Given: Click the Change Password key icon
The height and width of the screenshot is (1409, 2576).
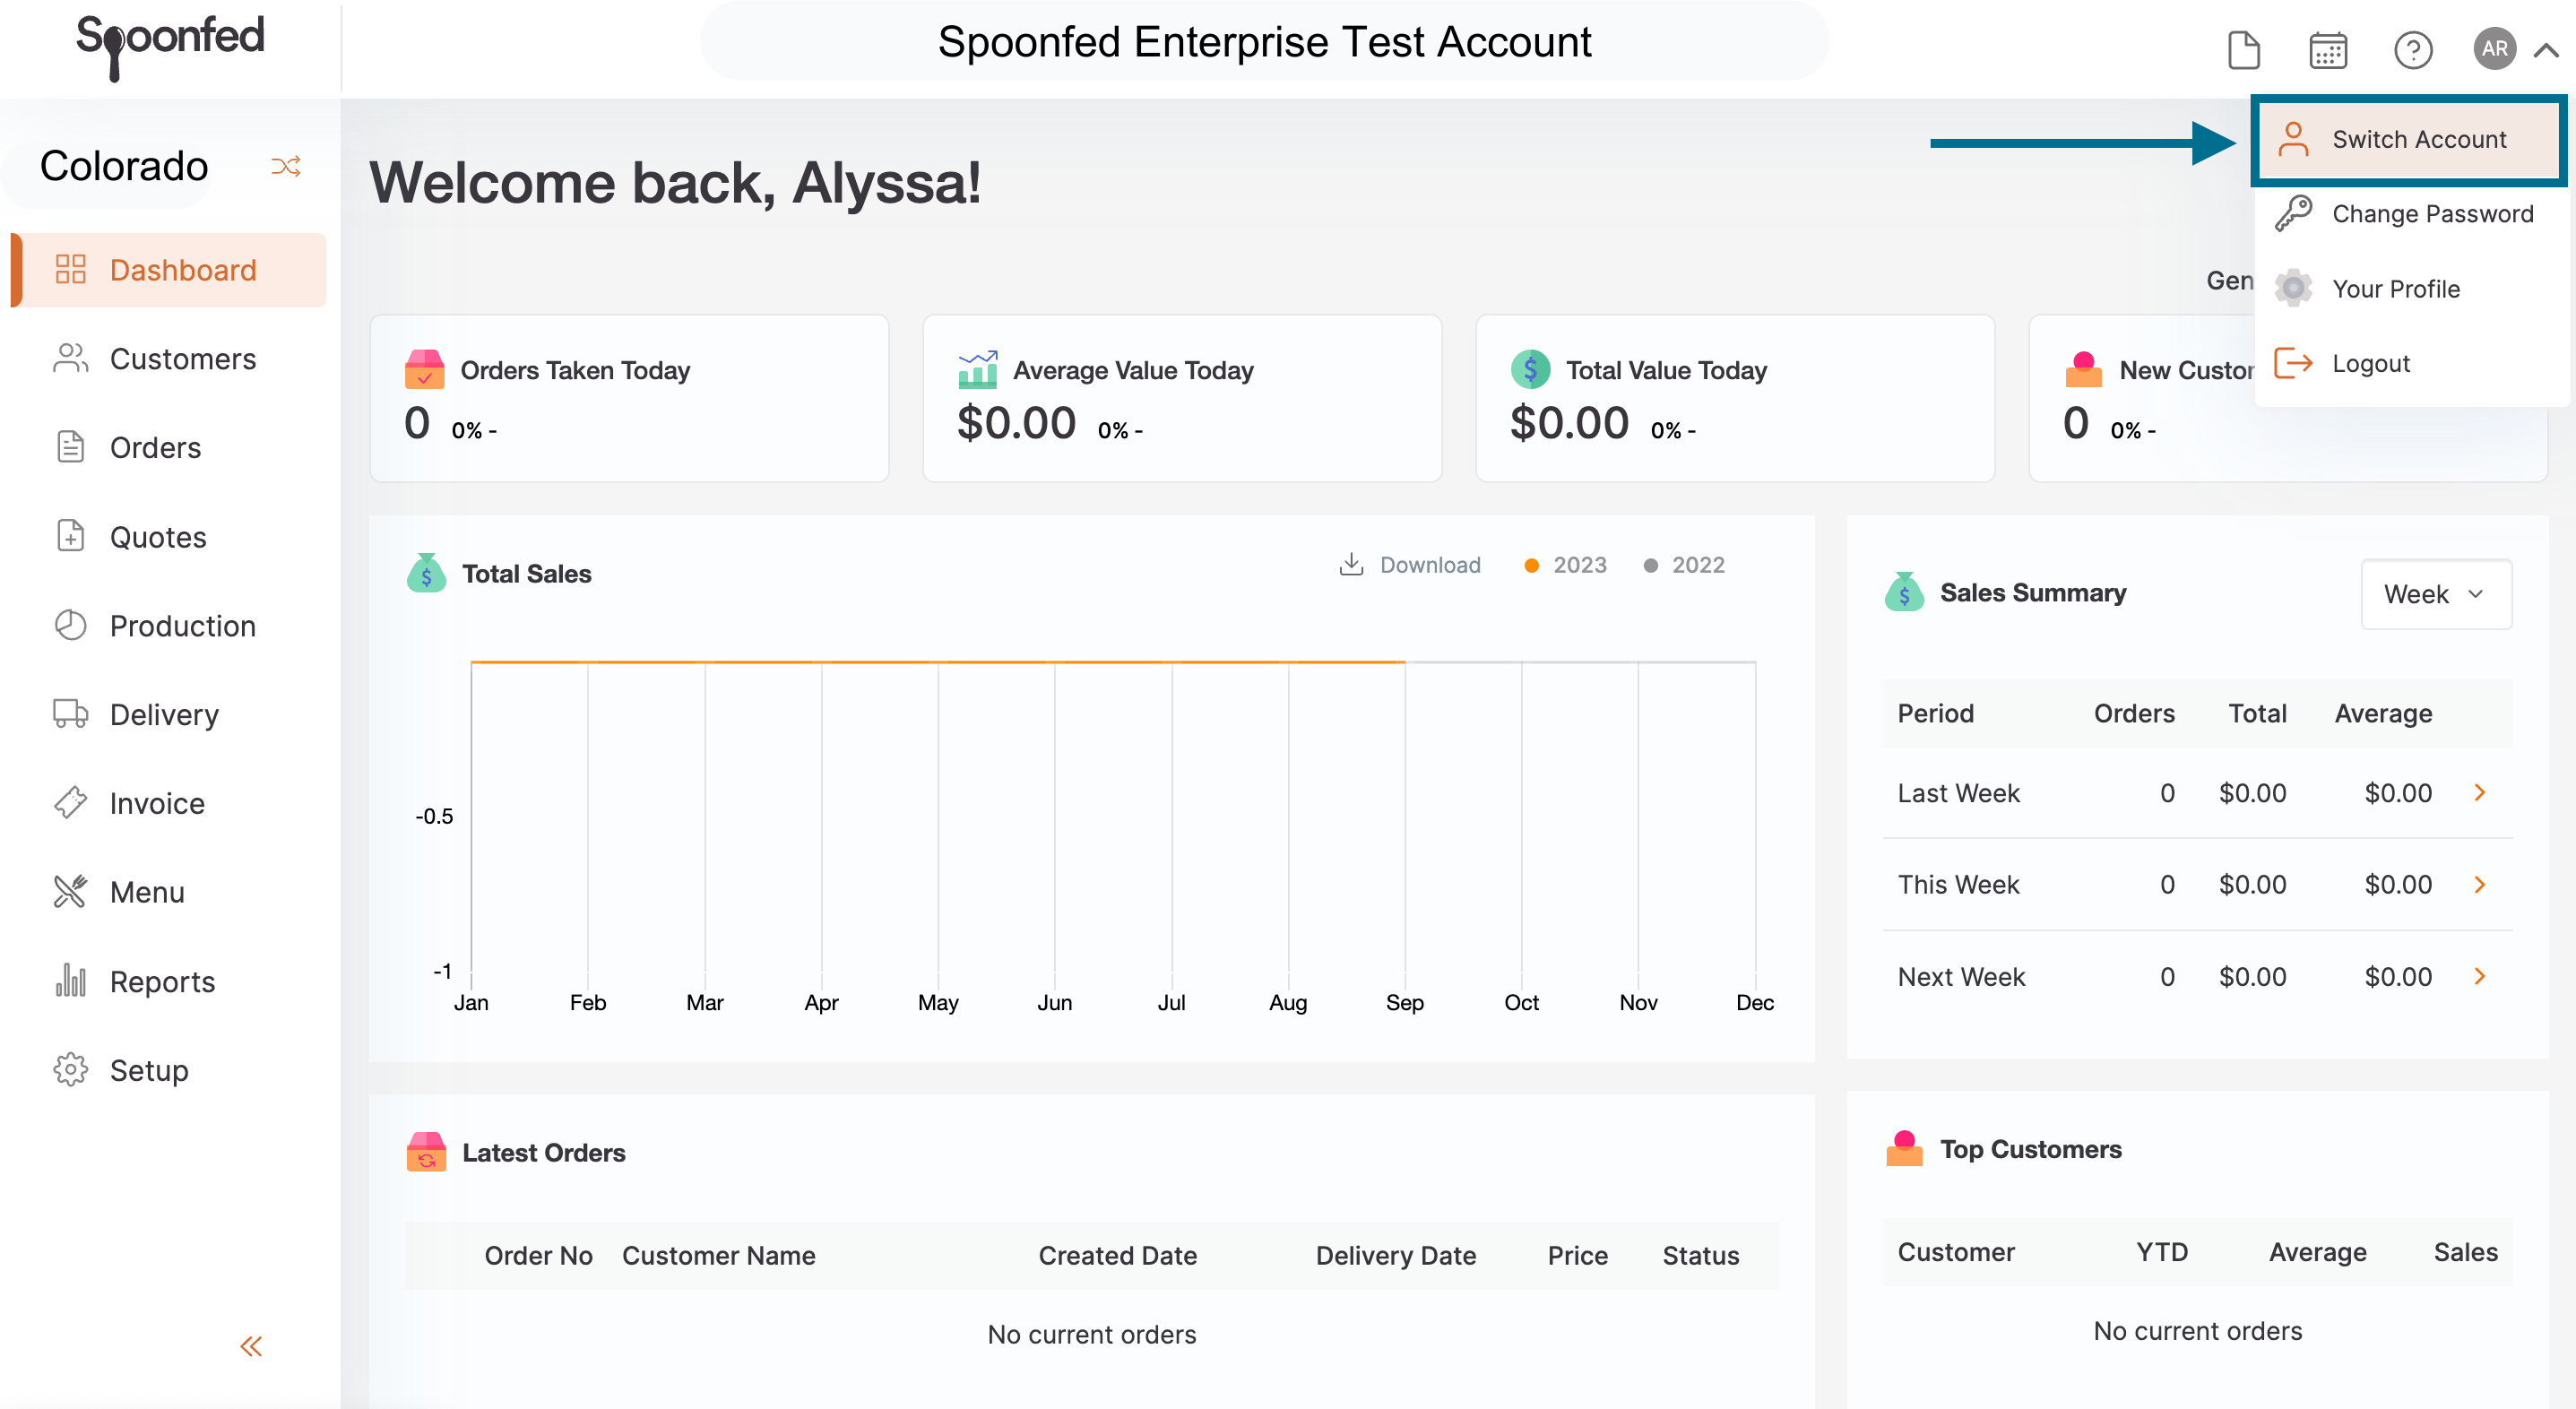Looking at the screenshot, I should click(2293, 213).
